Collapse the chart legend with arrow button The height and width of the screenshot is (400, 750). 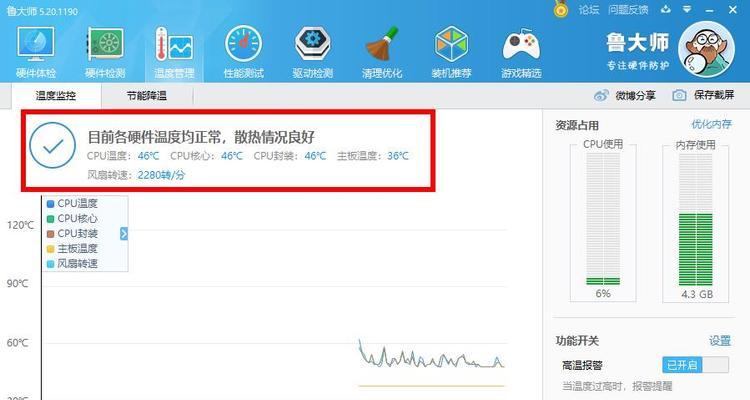click(x=124, y=233)
